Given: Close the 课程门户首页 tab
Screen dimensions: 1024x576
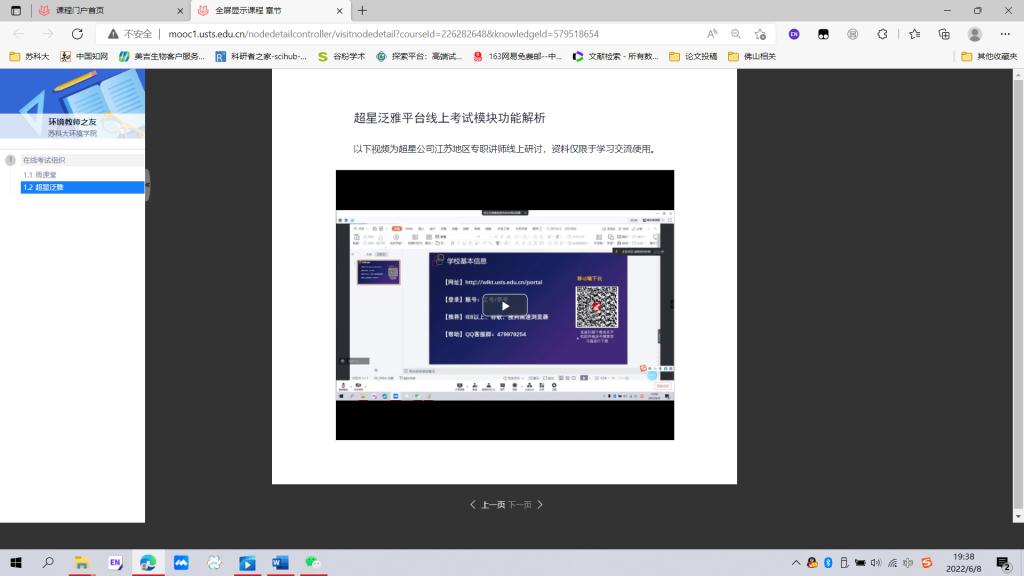Looking at the screenshot, I should (x=180, y=10).
